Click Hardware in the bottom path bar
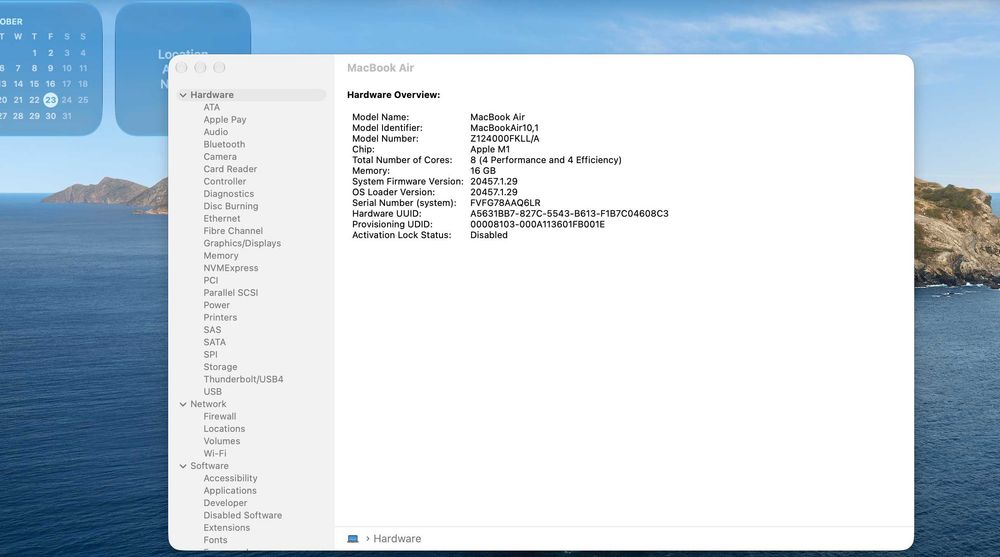This screenshot has width=1000, height=557. (x=397, y=539)
